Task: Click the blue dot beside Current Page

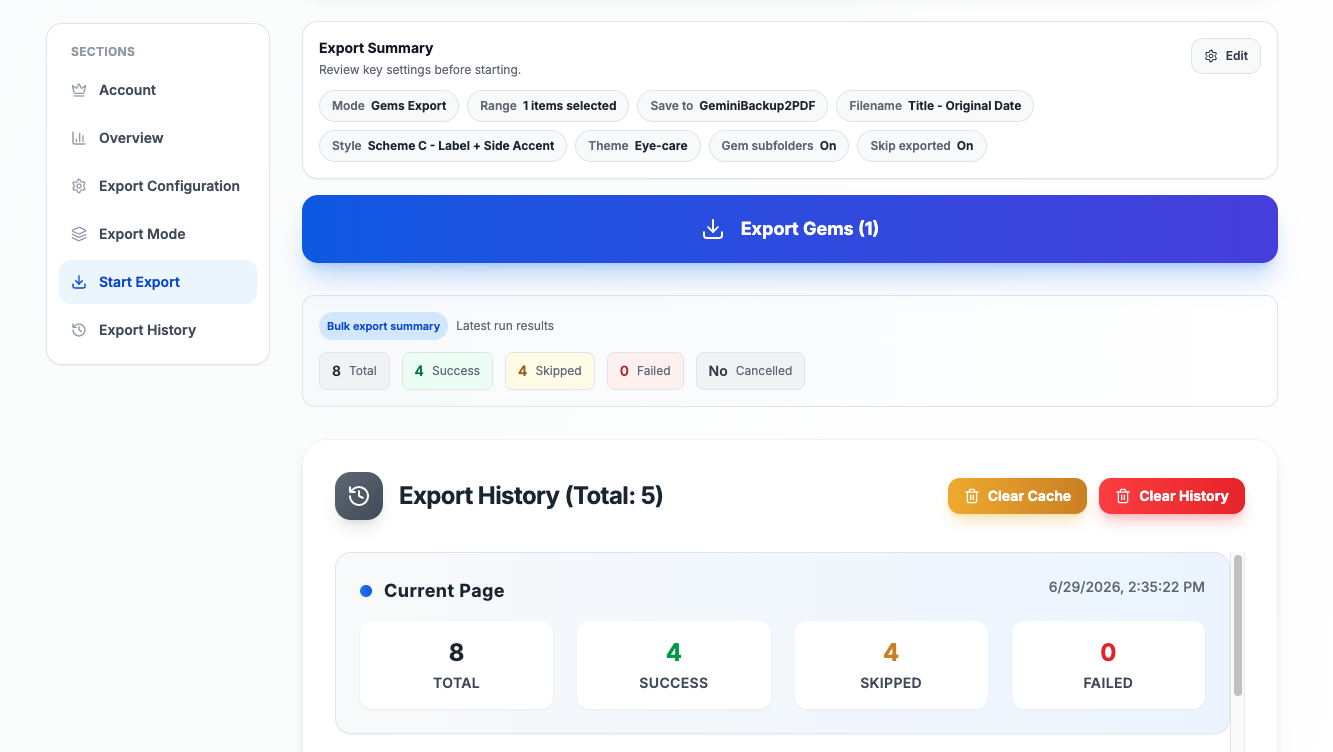Action: 366,591
